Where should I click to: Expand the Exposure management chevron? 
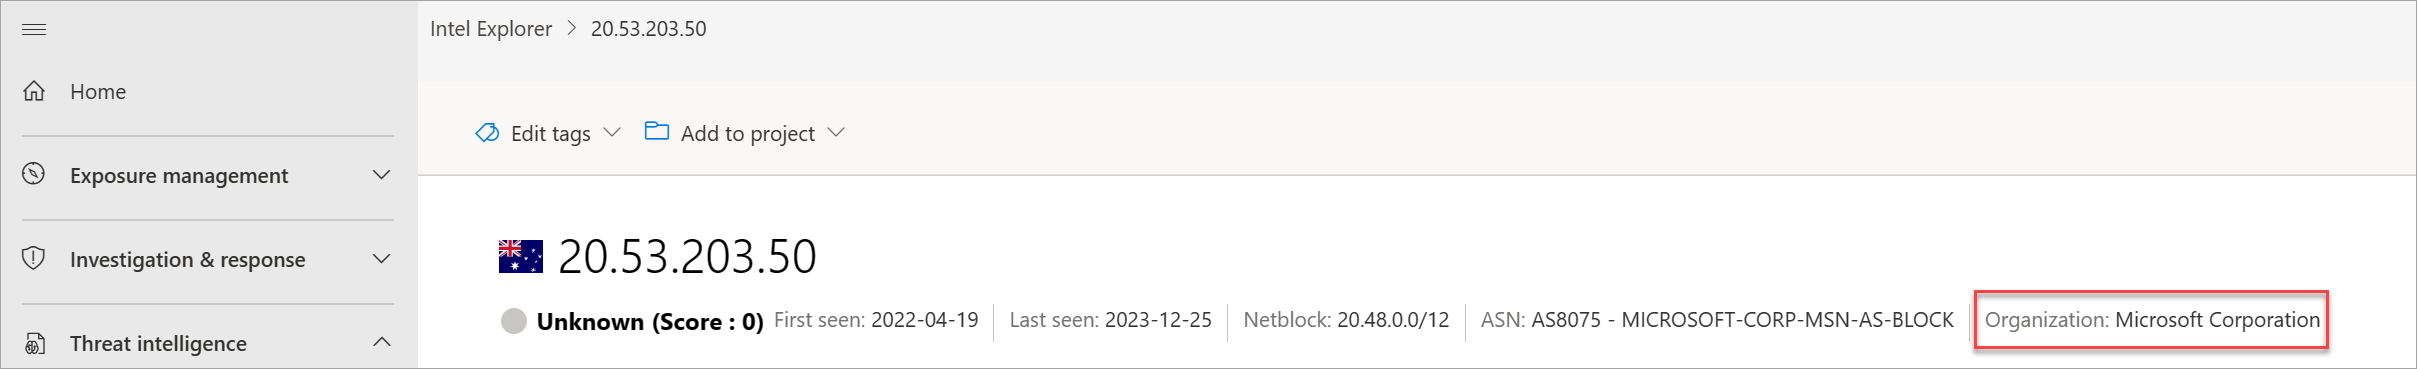pos(381,175)
